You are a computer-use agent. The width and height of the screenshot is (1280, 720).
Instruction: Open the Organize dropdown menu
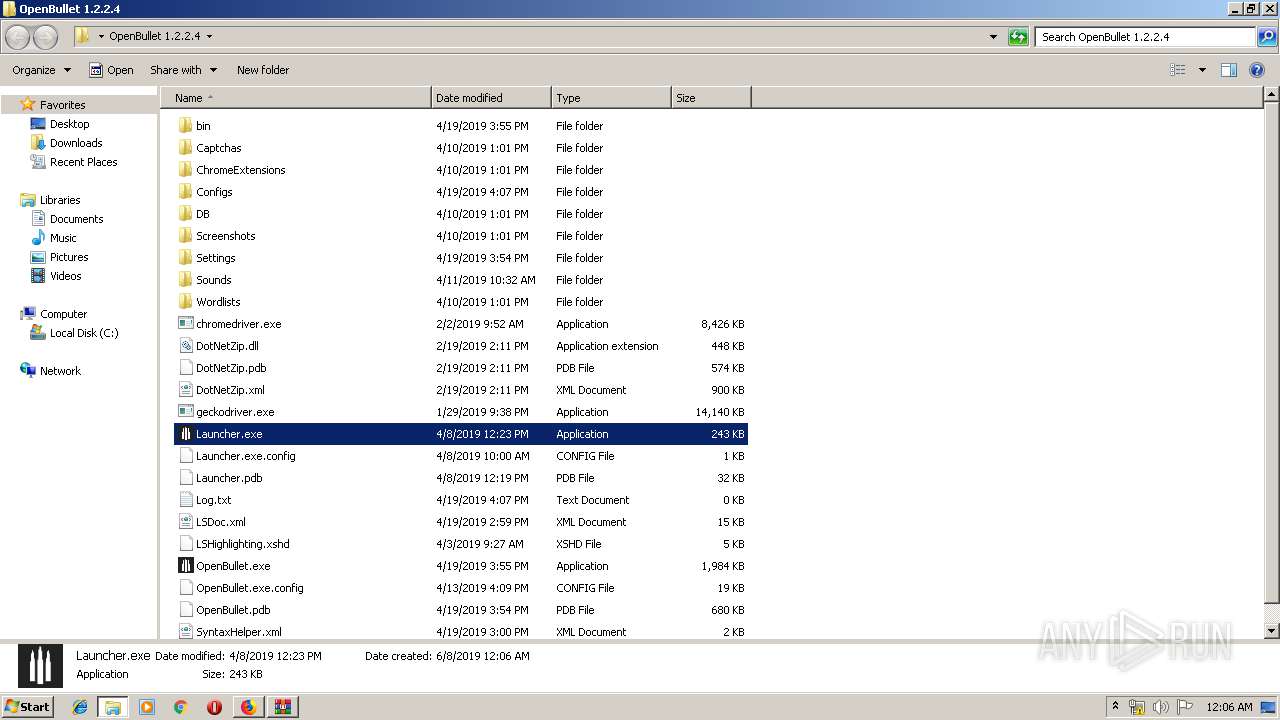pos(42,70)
